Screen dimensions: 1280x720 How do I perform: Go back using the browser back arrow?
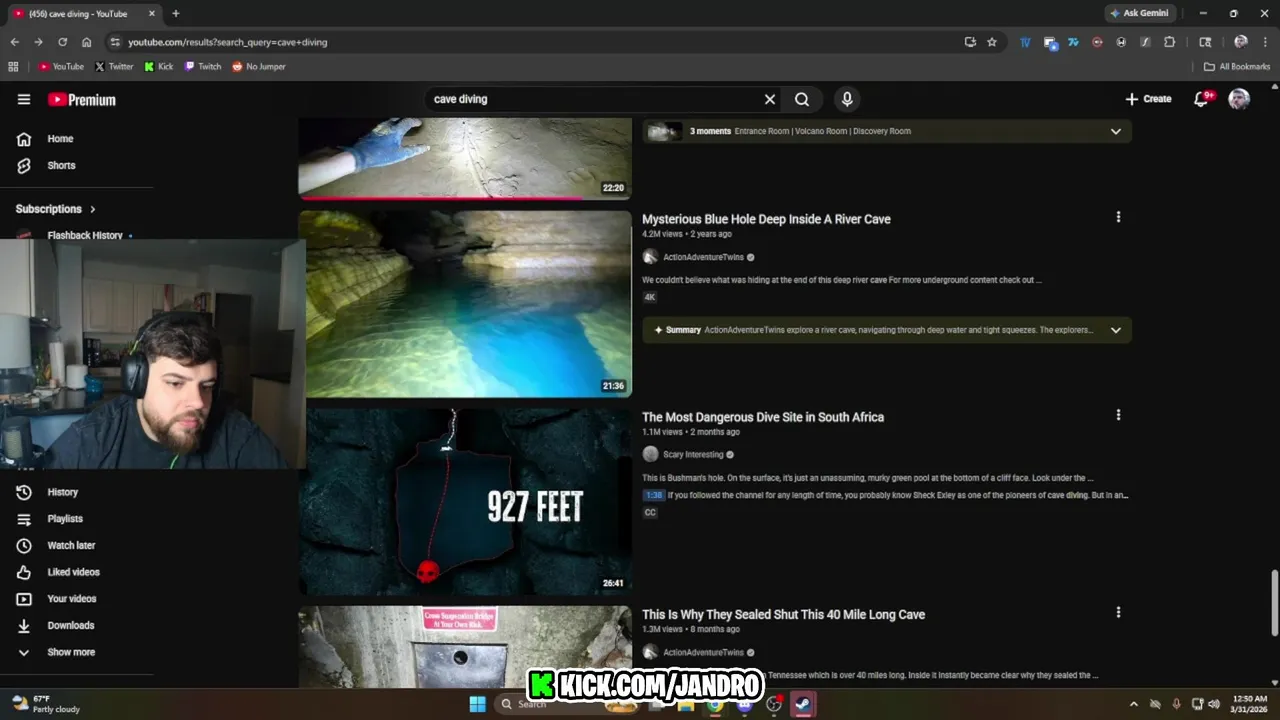(14, 42)
